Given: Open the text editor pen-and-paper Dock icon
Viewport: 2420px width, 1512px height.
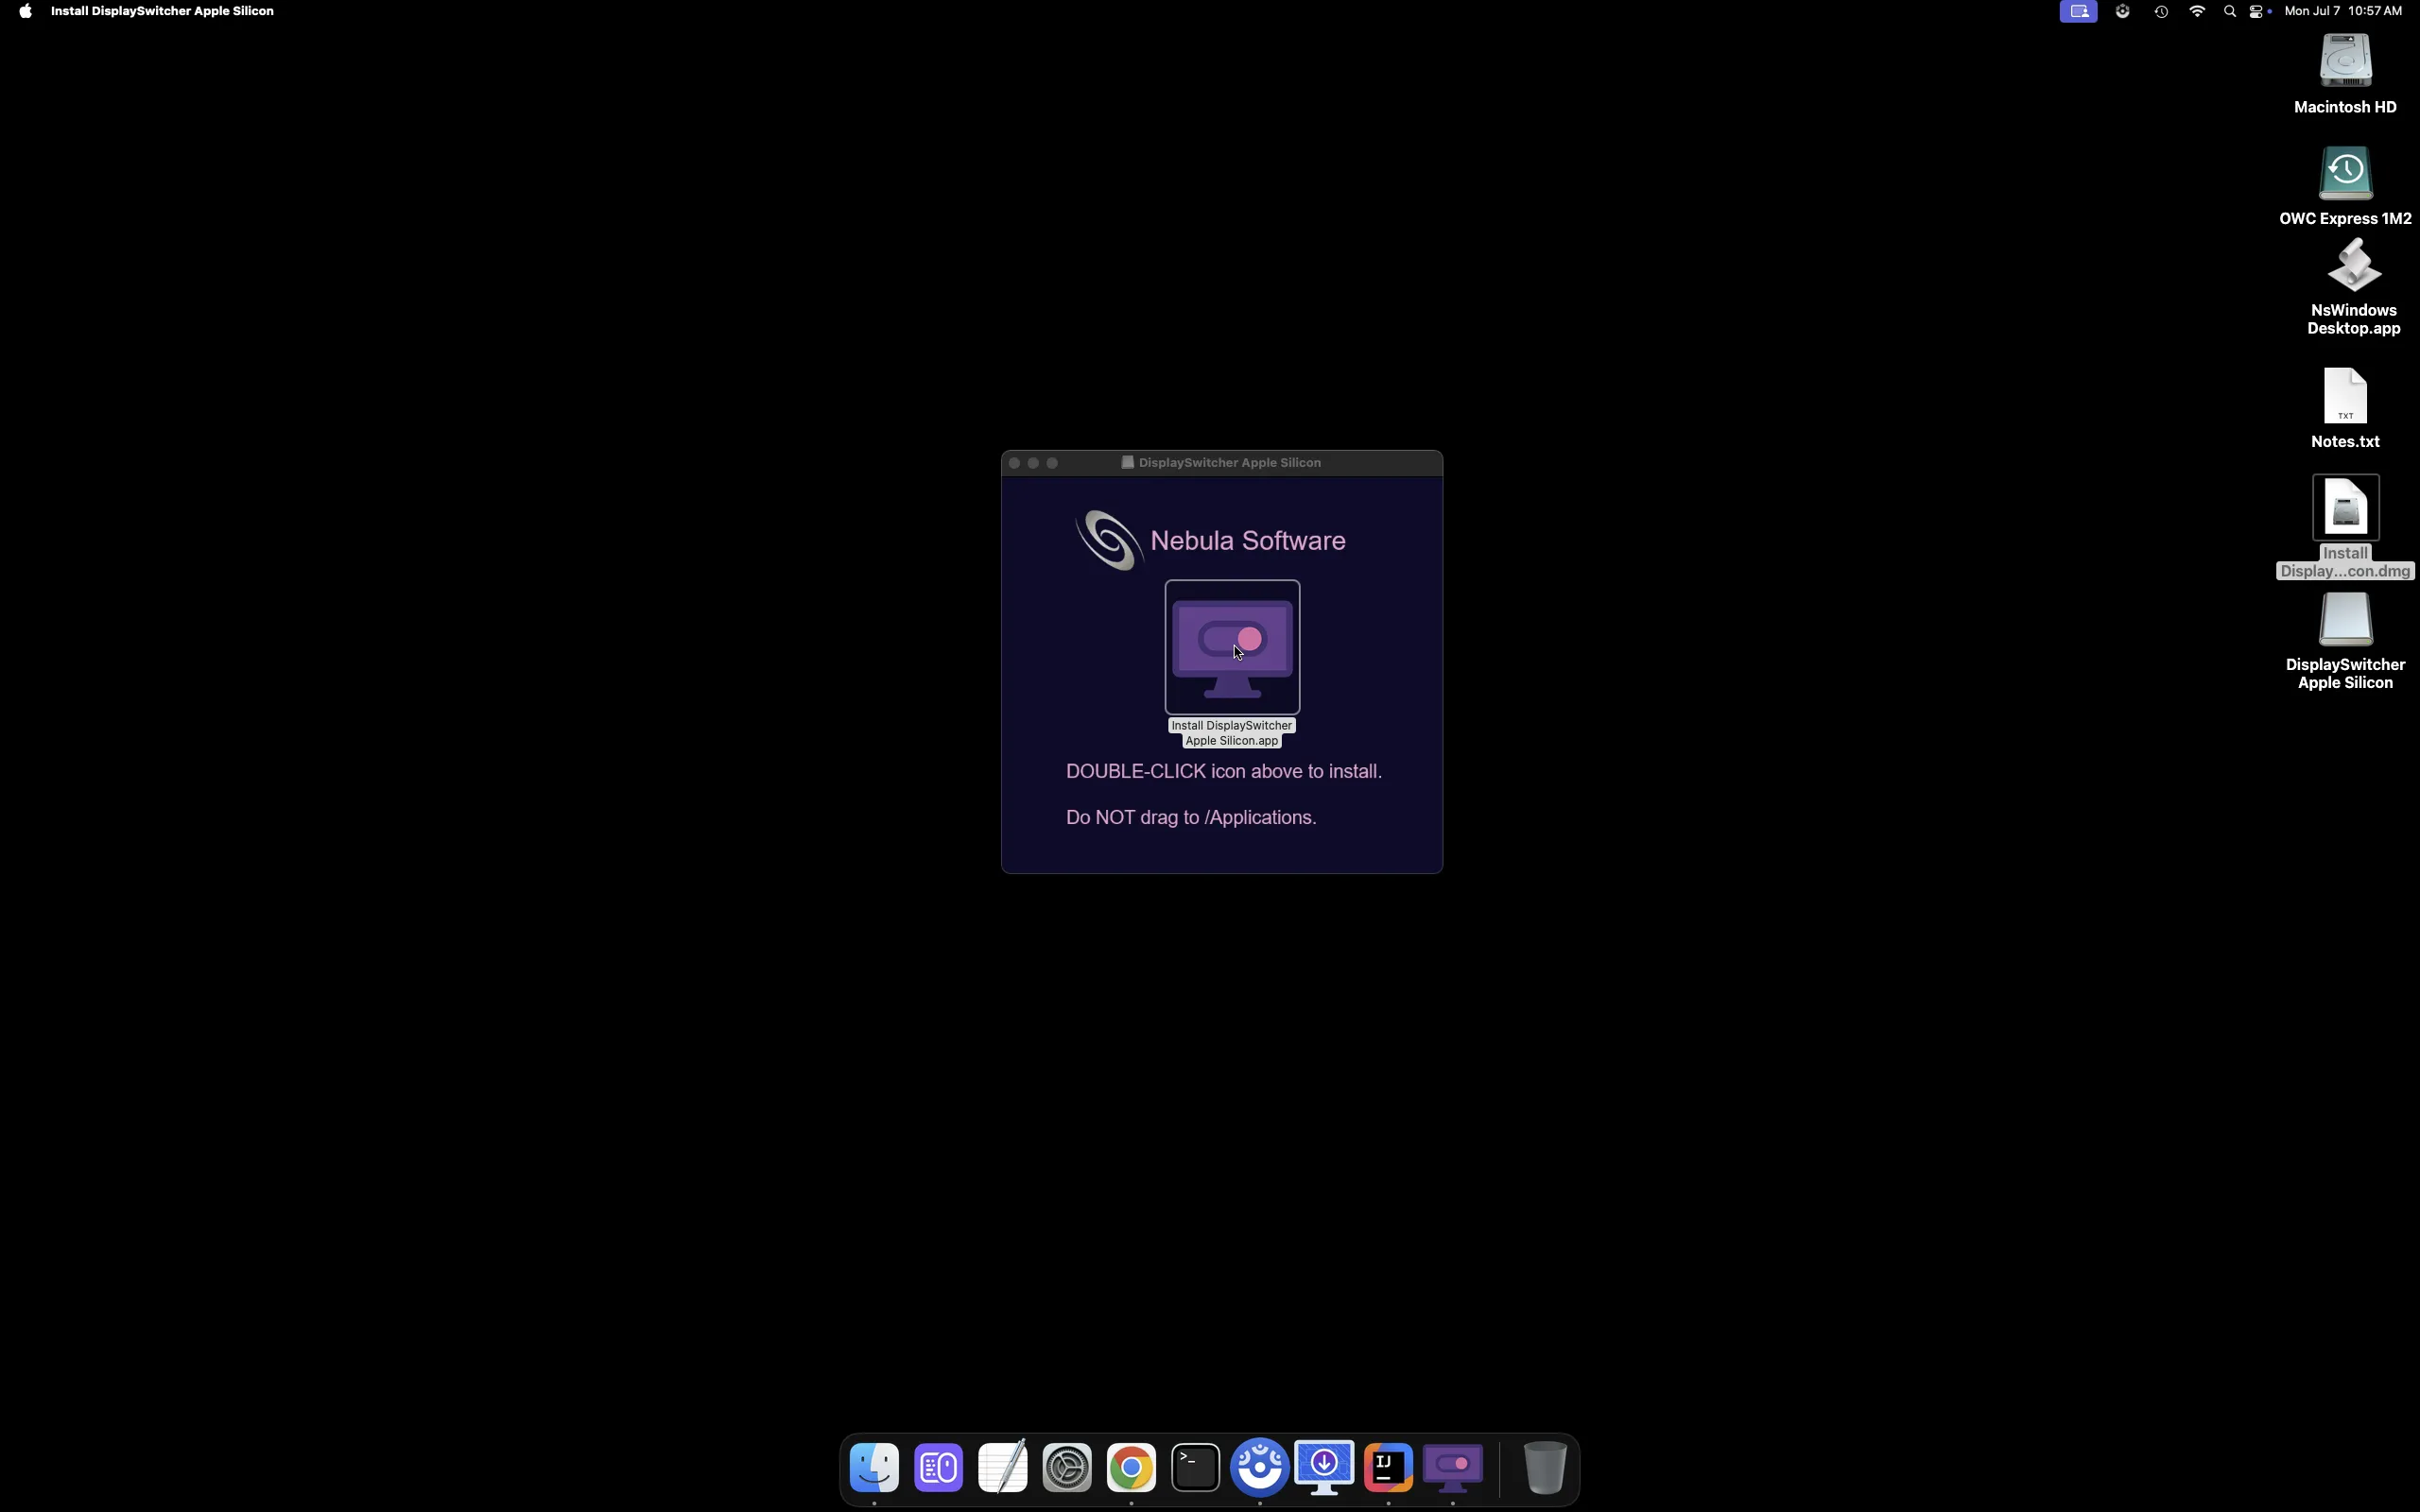Looking at the screenshot, I should pyautogui.click(x=1003, y=1468).
